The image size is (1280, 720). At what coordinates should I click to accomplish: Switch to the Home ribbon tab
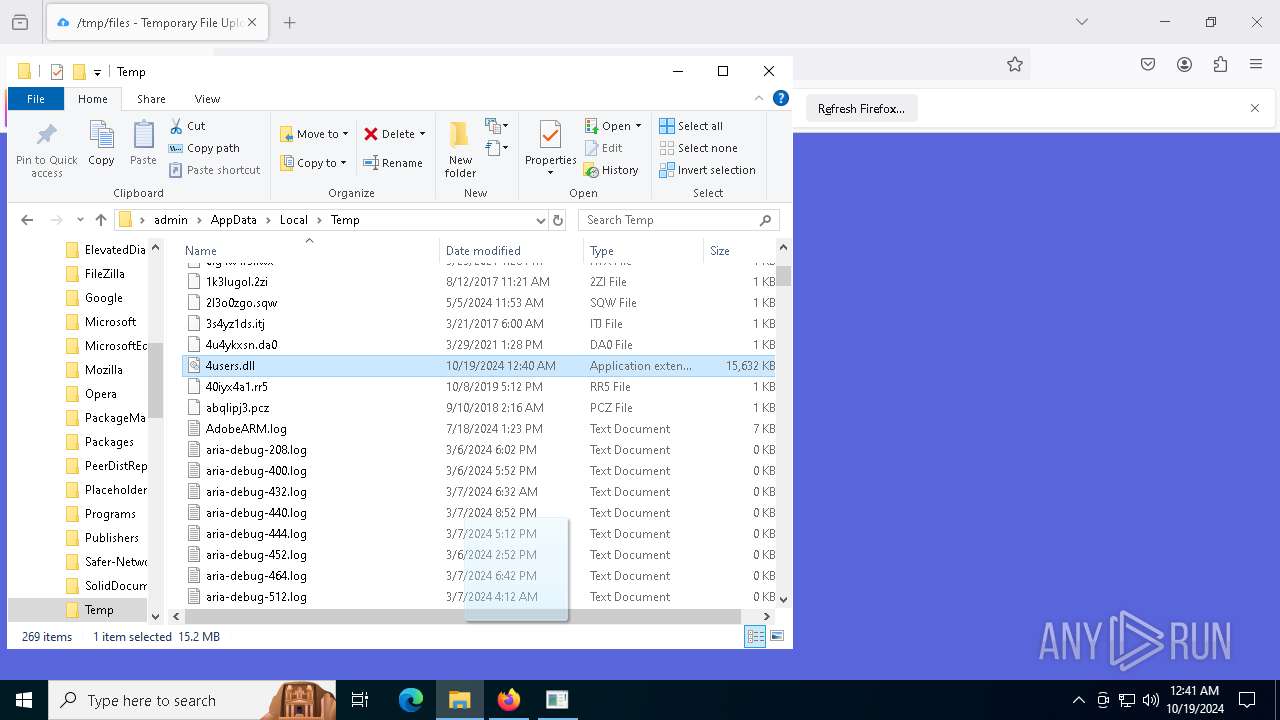pos(93,99)
